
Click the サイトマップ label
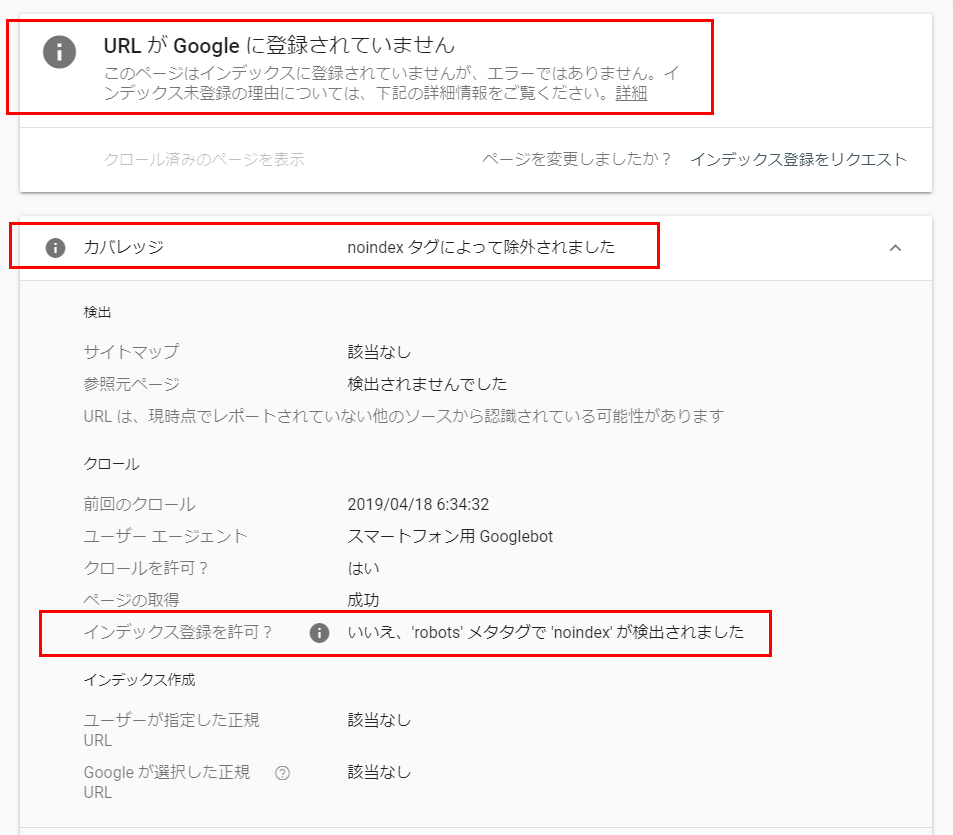(x=131, y=351)
